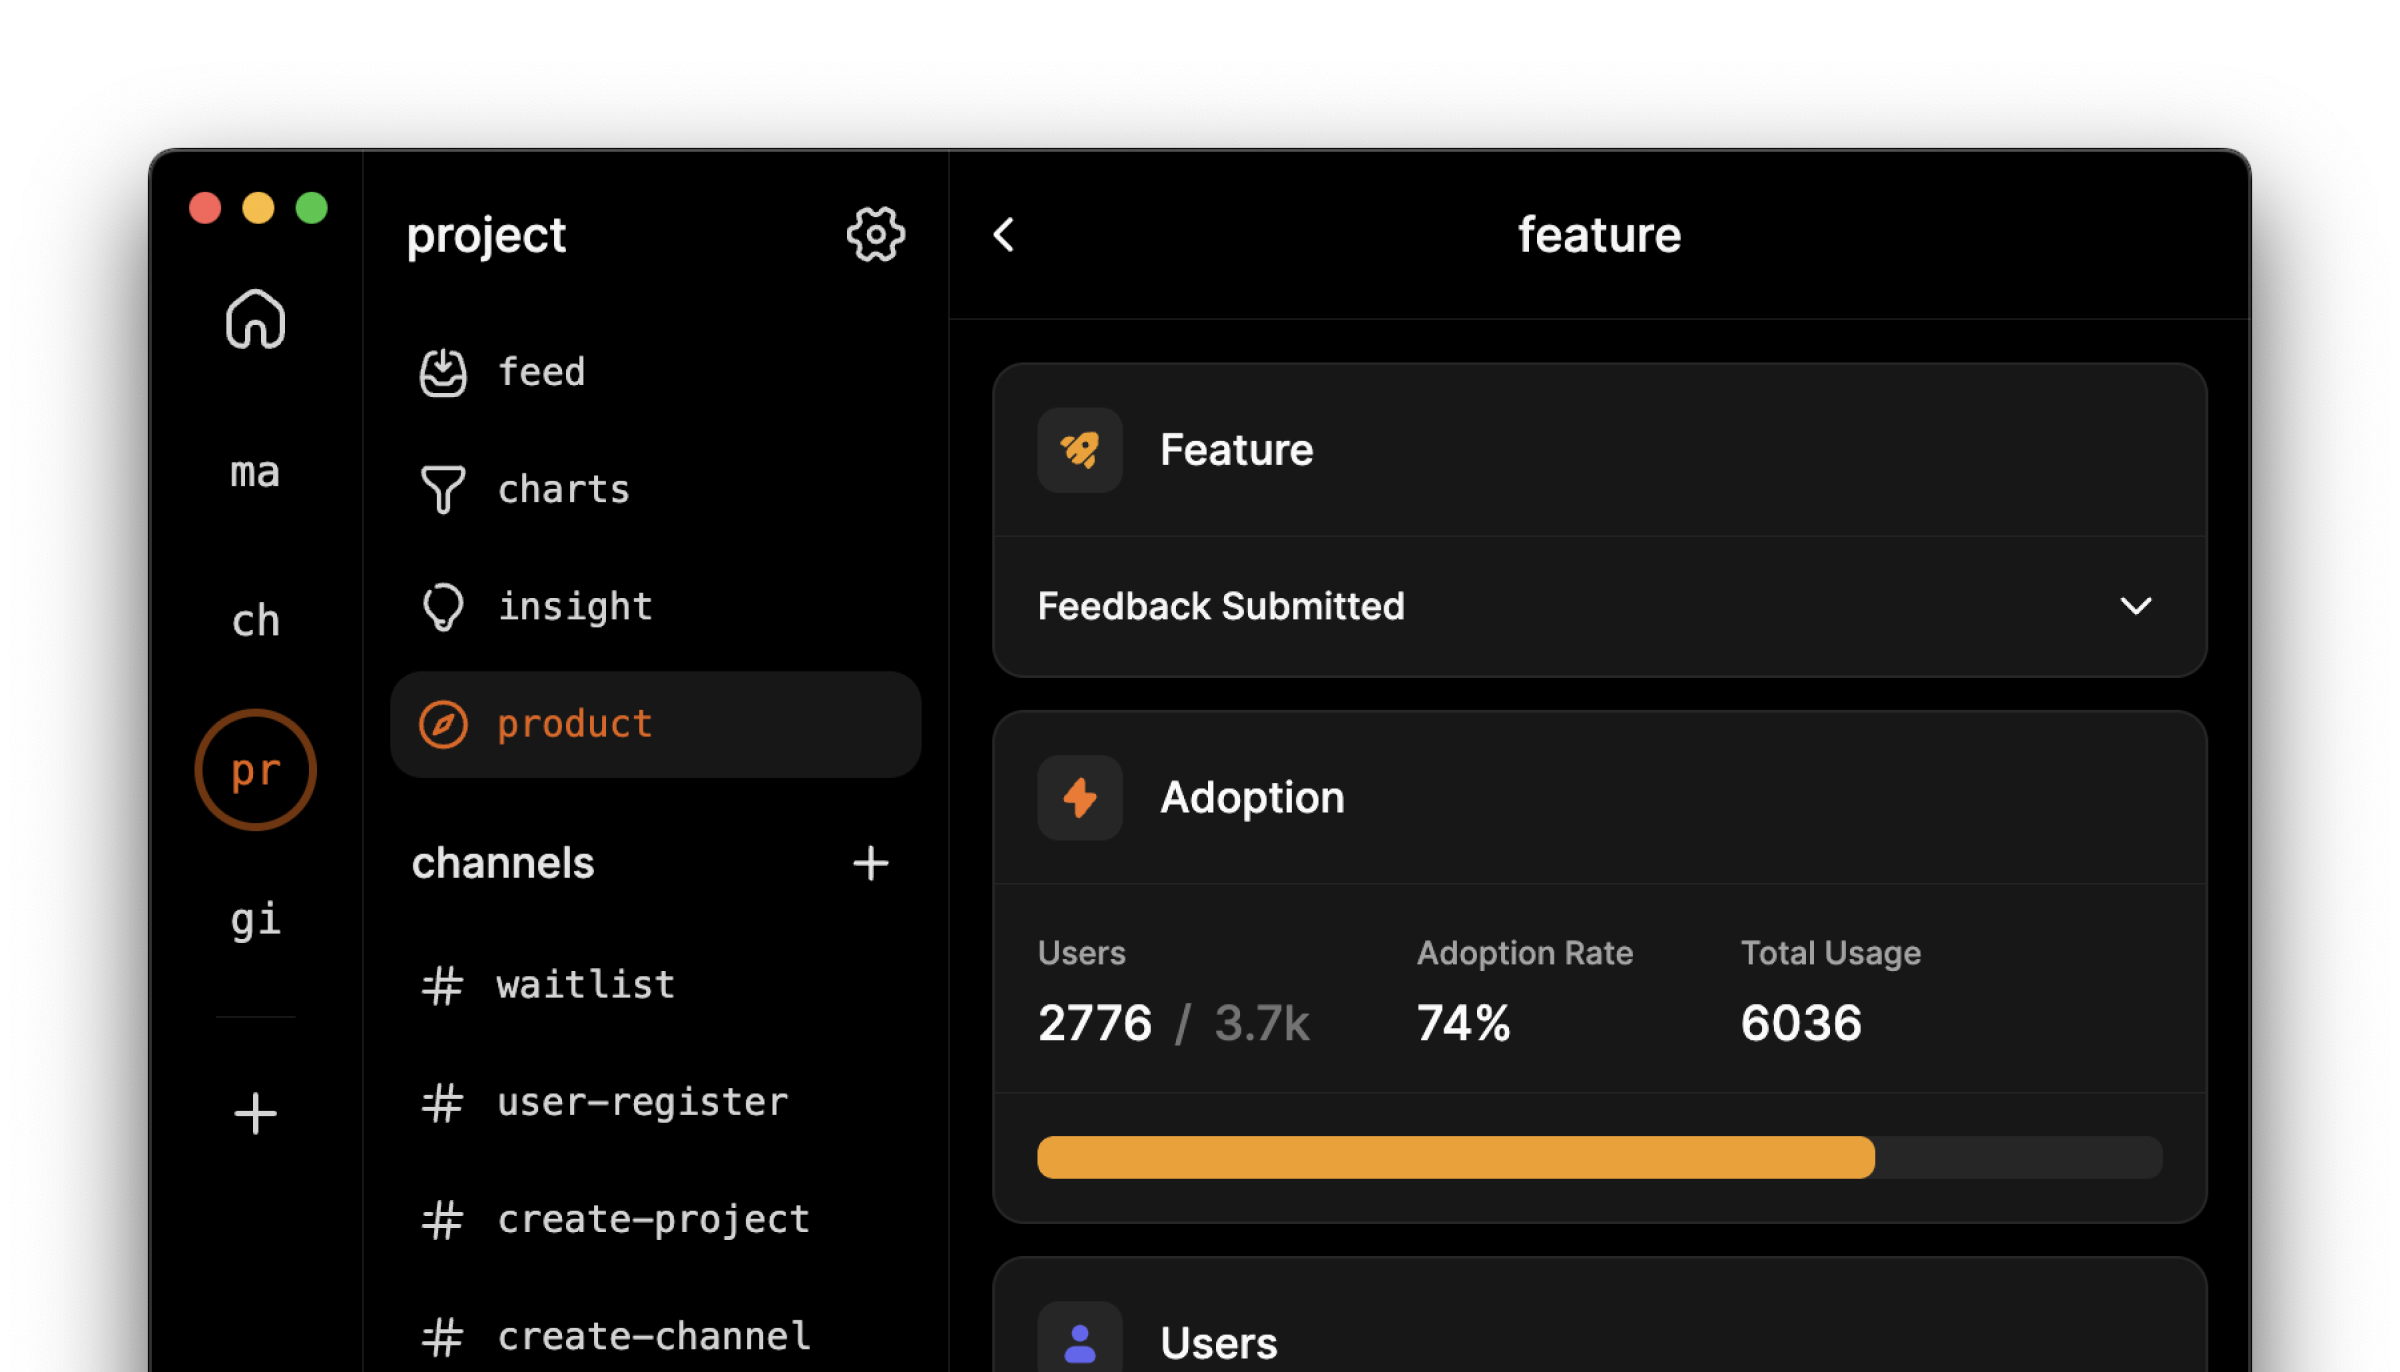Select the product section

click(575, 723)
